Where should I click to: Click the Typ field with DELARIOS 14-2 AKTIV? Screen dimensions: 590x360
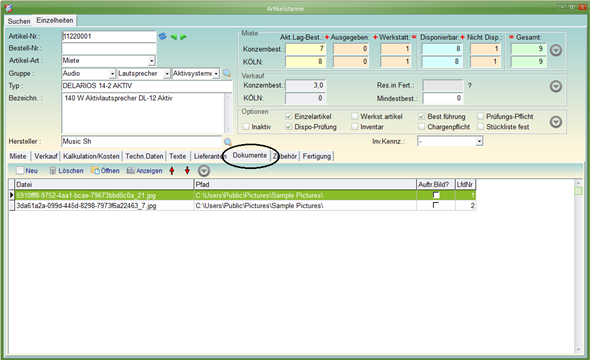click(x=146, y=86)
